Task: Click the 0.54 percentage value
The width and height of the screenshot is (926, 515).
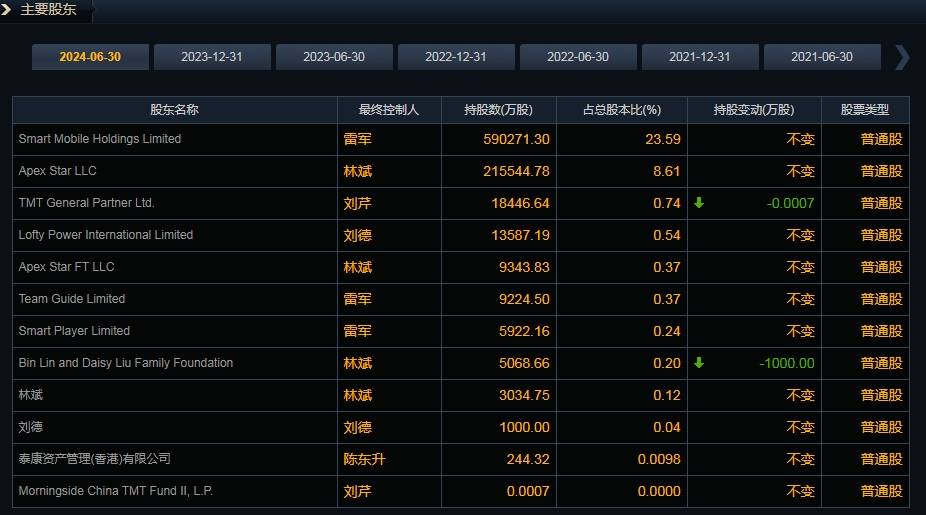Action: tap(667, 235)
